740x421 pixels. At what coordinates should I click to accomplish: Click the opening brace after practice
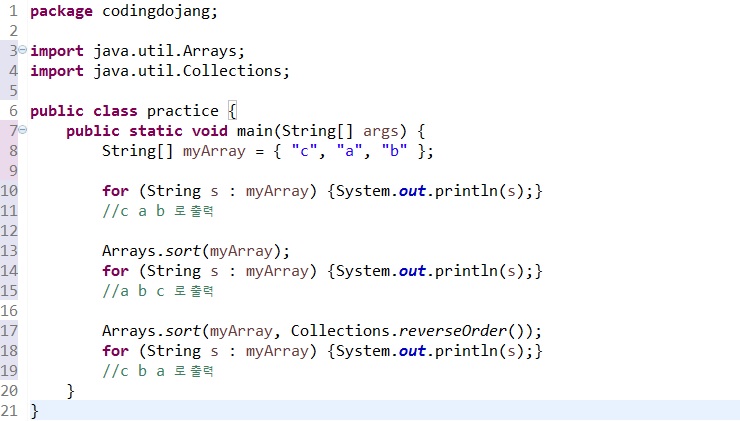coord(232,111)
